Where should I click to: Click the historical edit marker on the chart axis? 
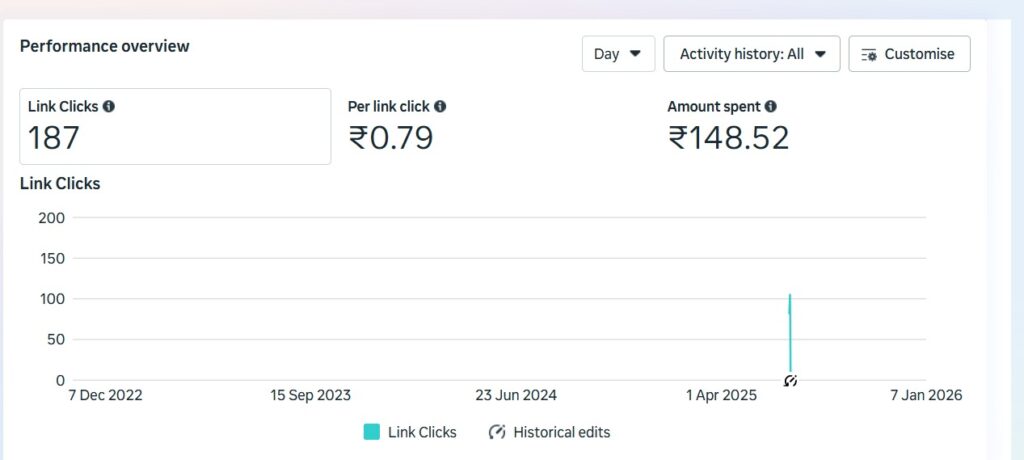790,380
